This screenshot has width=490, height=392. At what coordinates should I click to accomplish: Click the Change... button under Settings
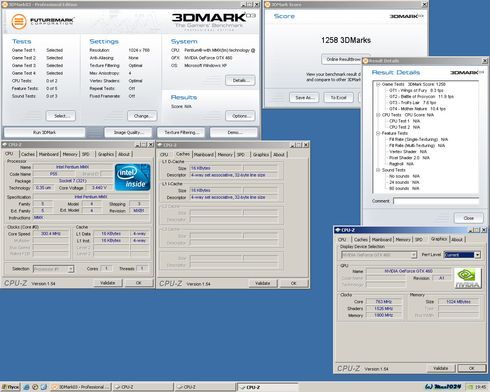142,116
